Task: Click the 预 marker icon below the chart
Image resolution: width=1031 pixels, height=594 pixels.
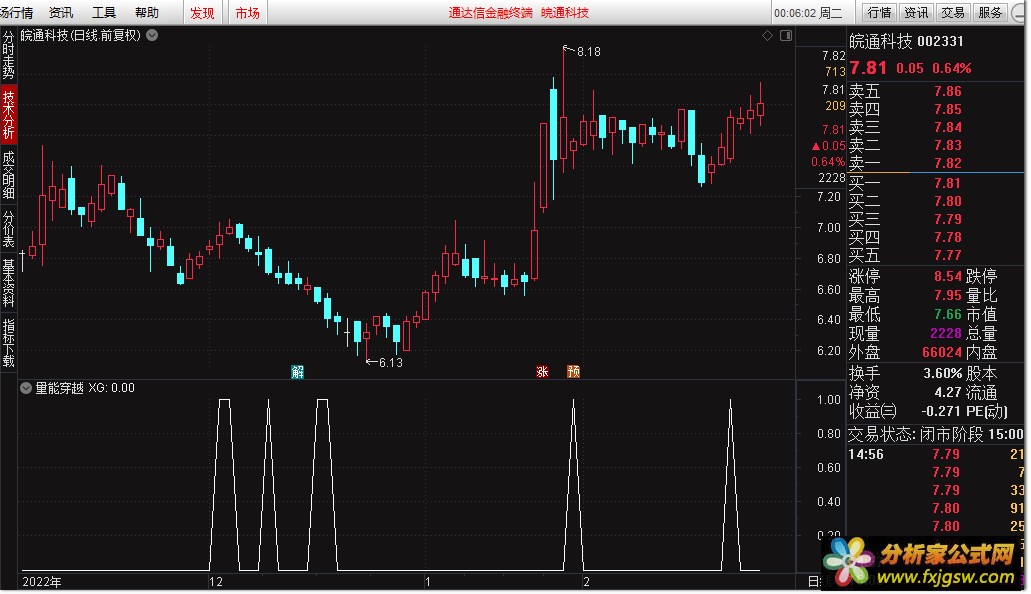Action: [x=573, y=372]
